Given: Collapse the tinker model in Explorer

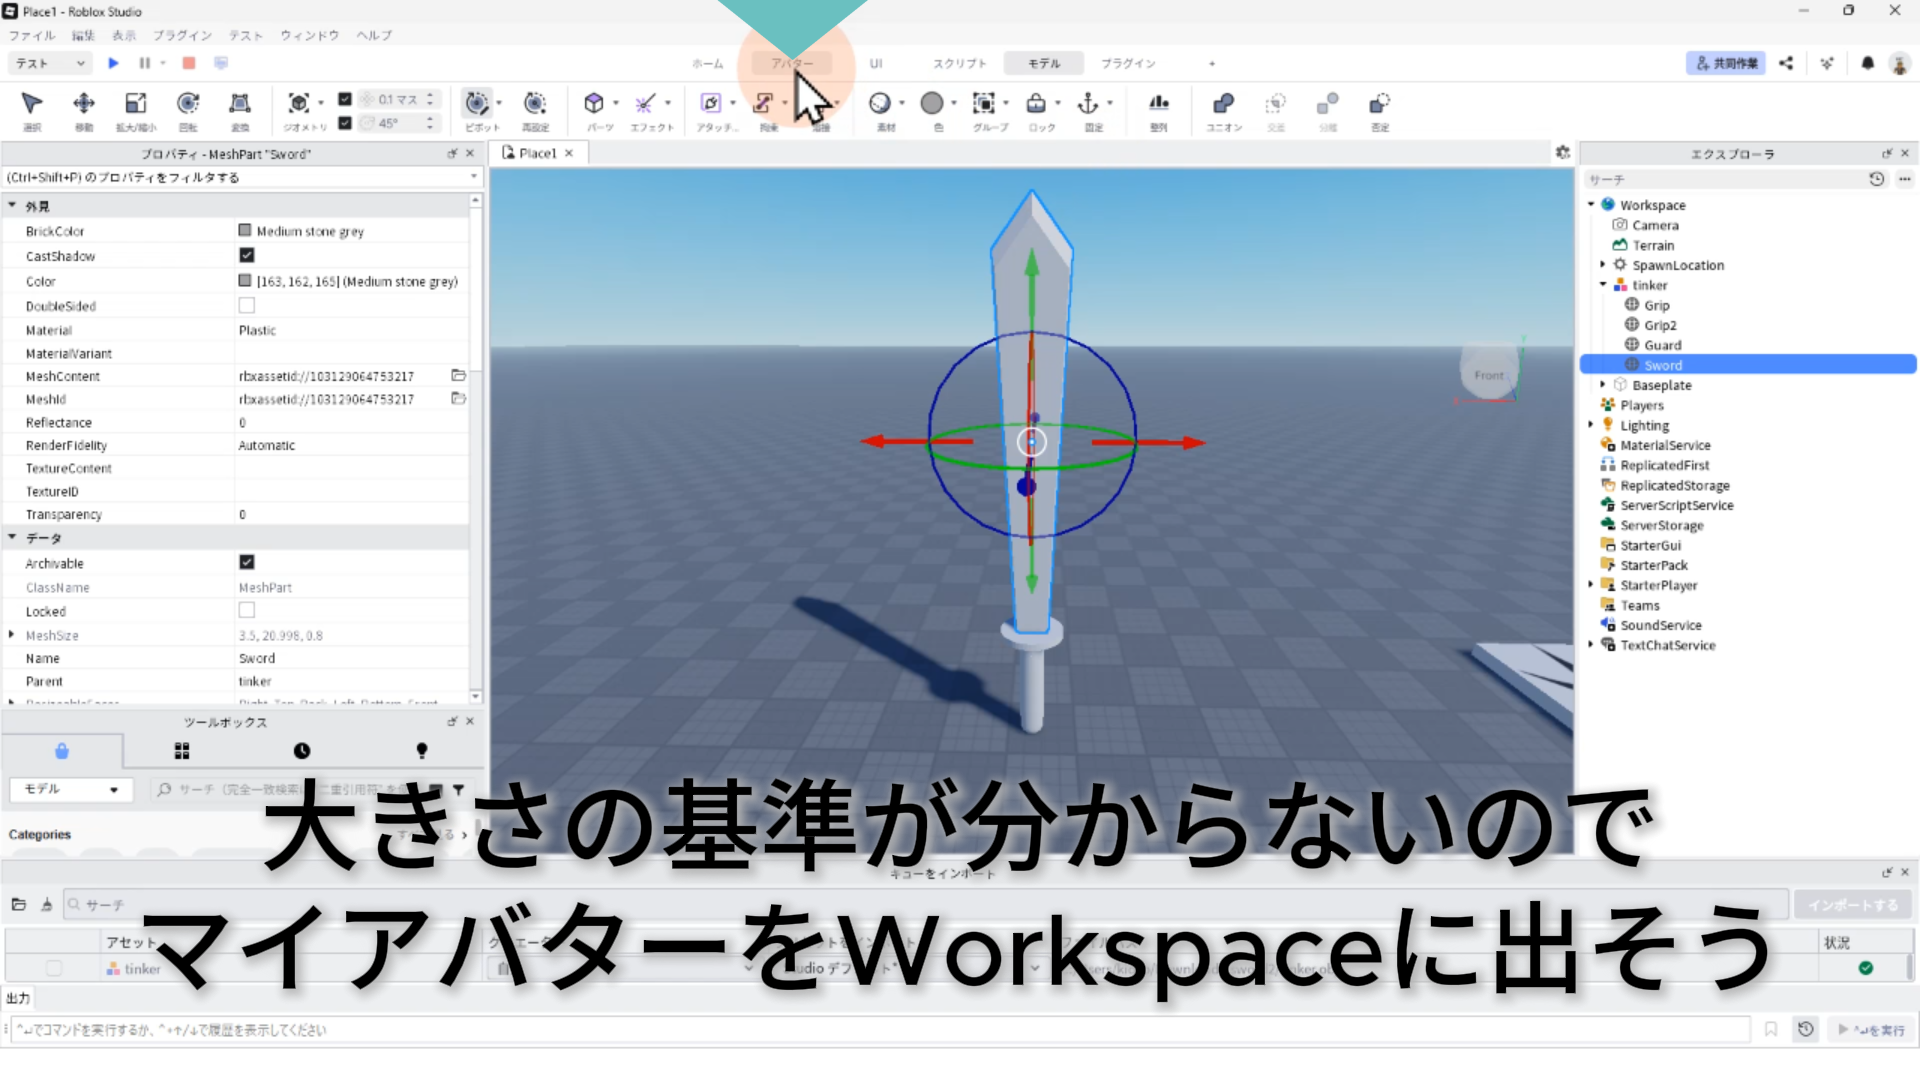Looking at the screenshot, I should [1603, 285].
